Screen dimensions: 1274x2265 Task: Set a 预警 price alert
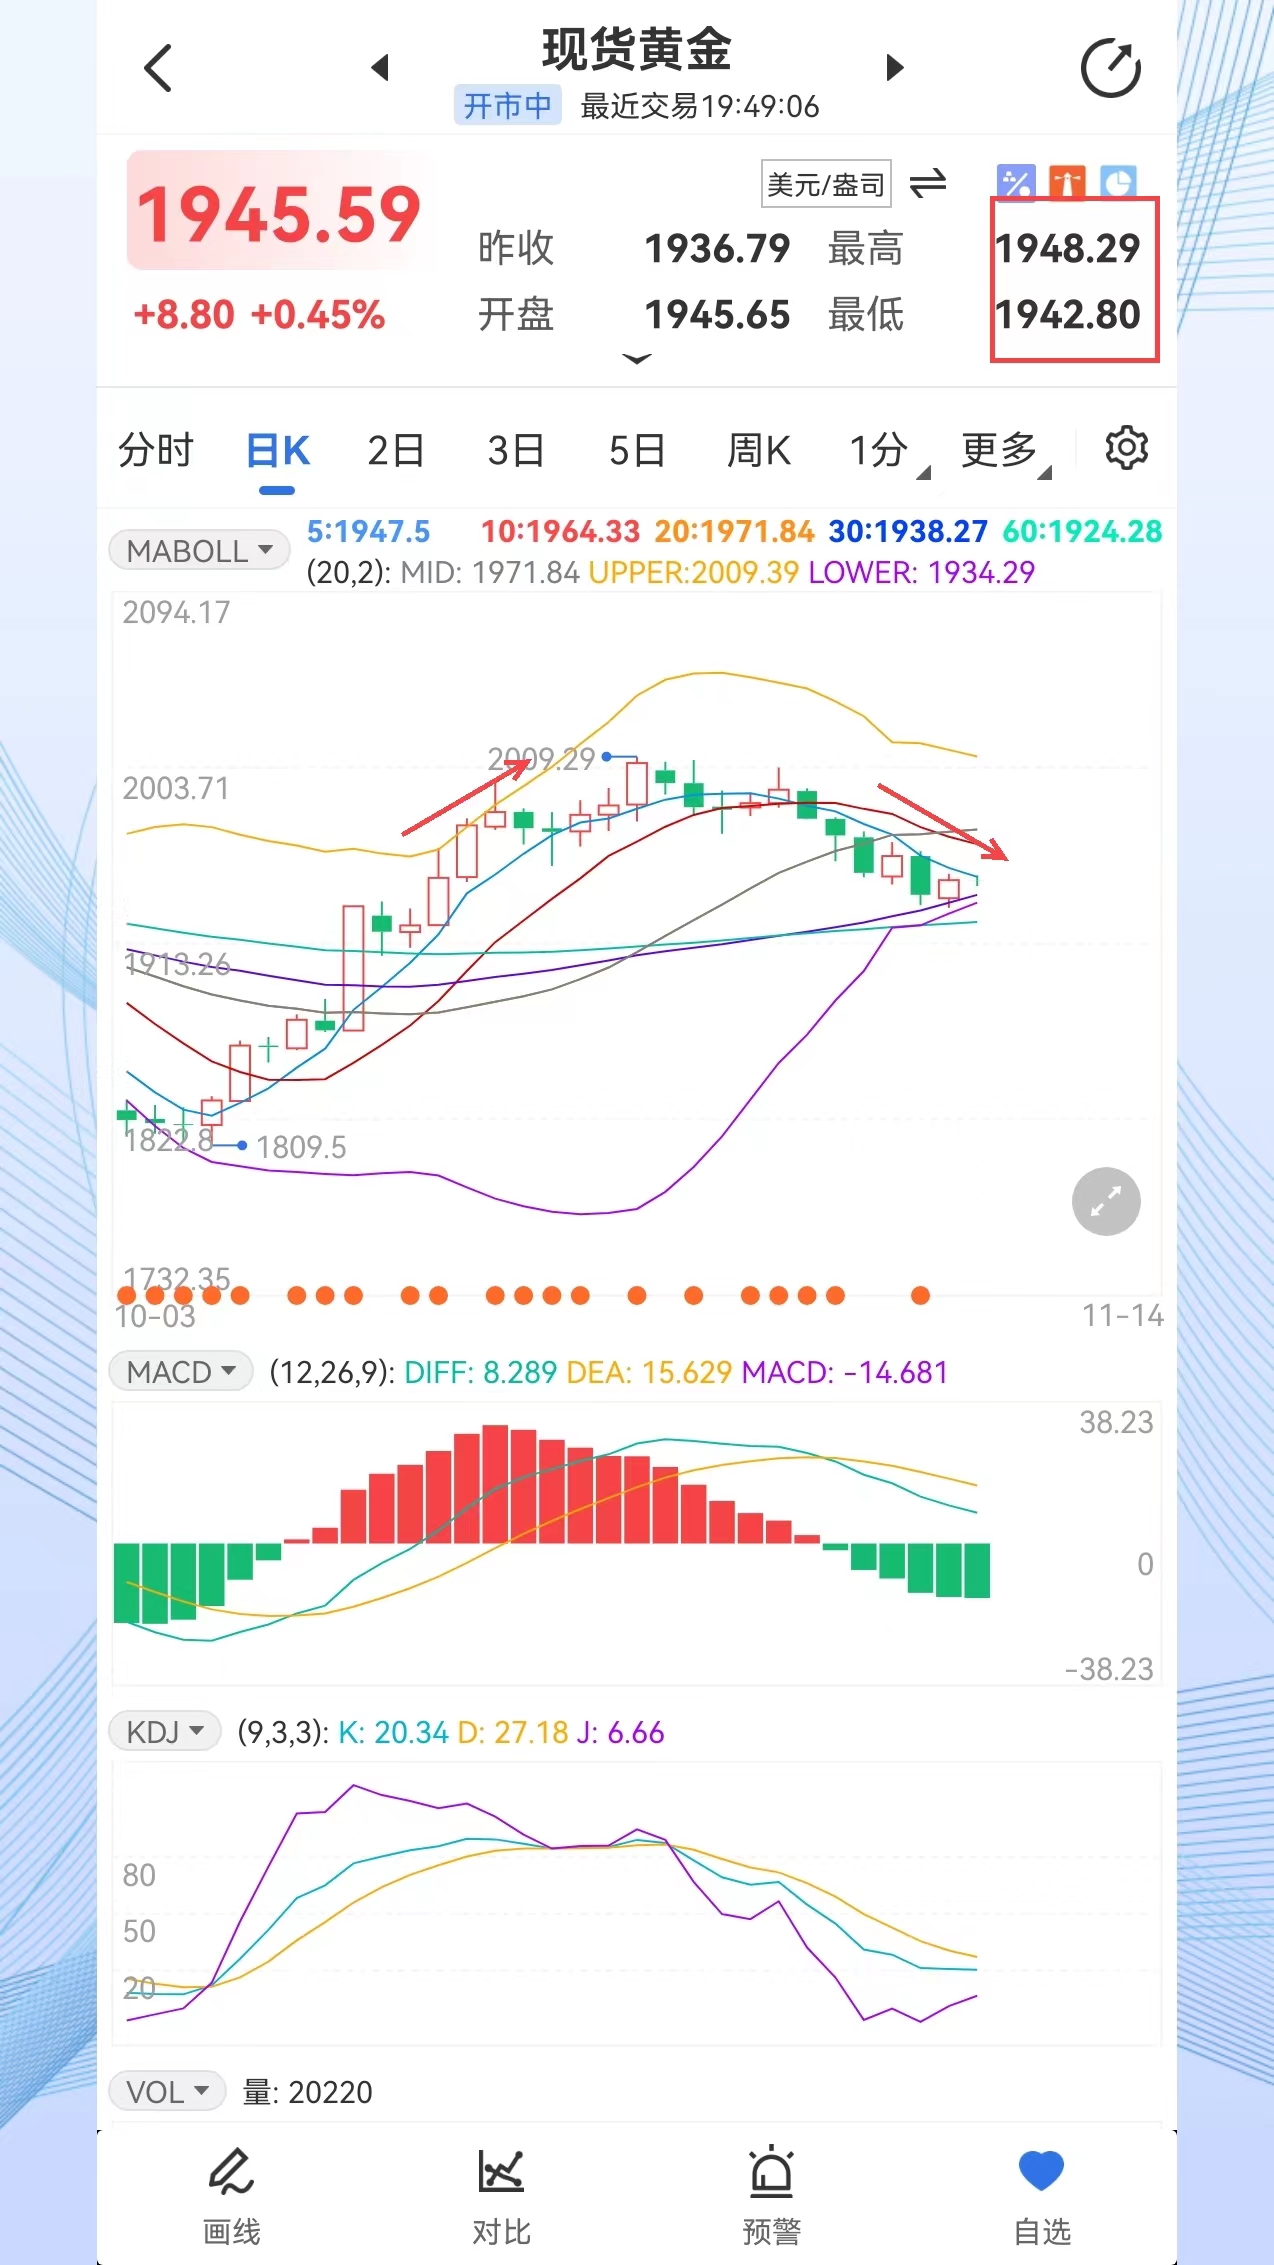772,2197
